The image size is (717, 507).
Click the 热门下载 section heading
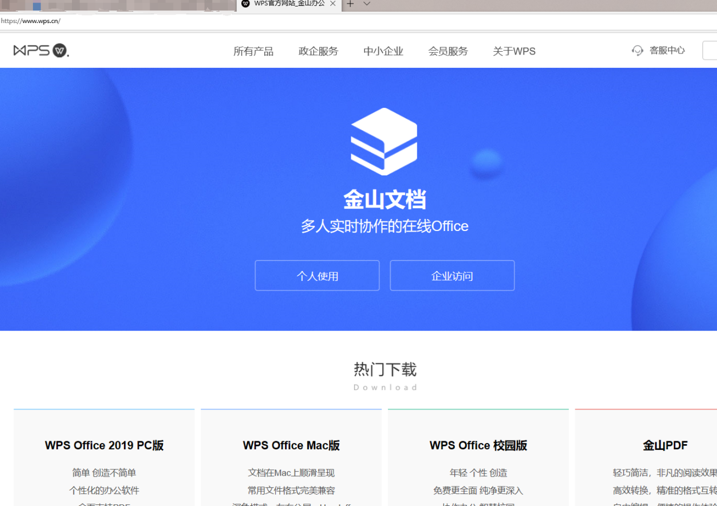click(385, 369)
